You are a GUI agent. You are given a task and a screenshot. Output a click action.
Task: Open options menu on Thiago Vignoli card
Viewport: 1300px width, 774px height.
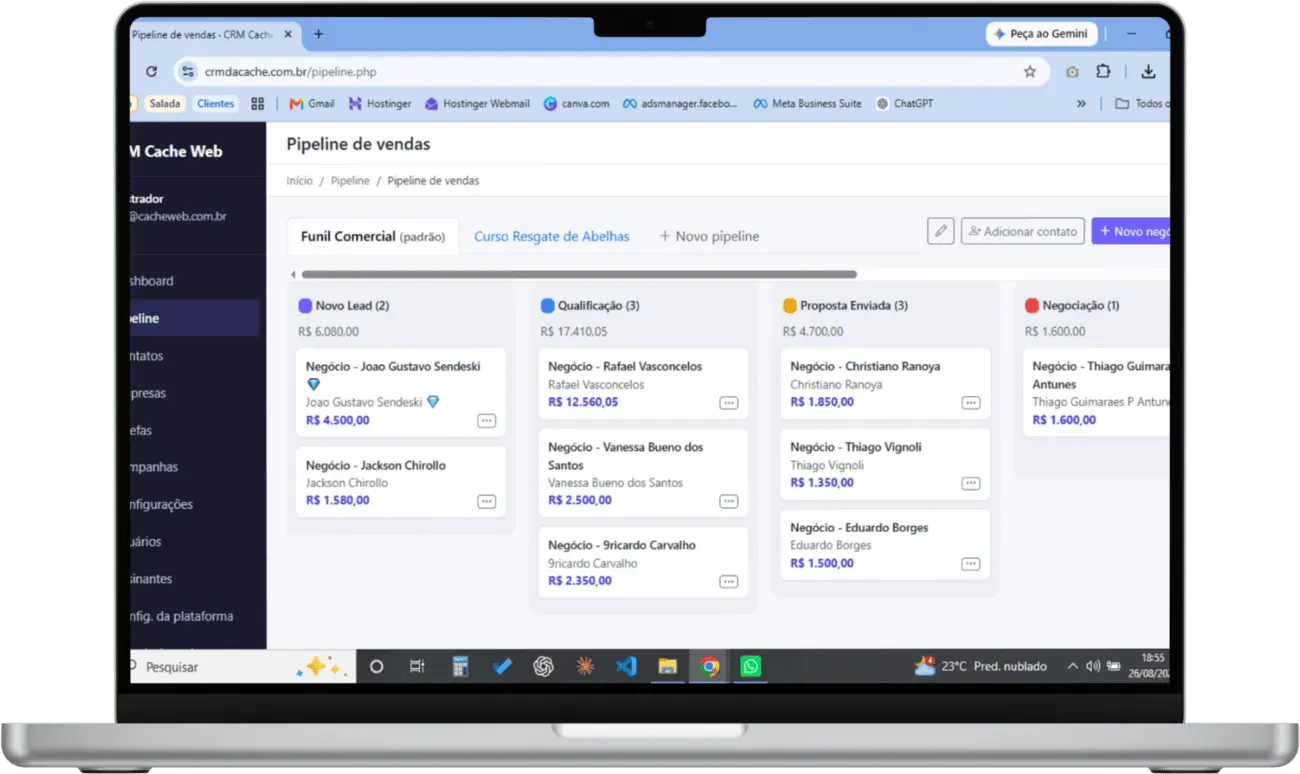[x=971, y=483]
